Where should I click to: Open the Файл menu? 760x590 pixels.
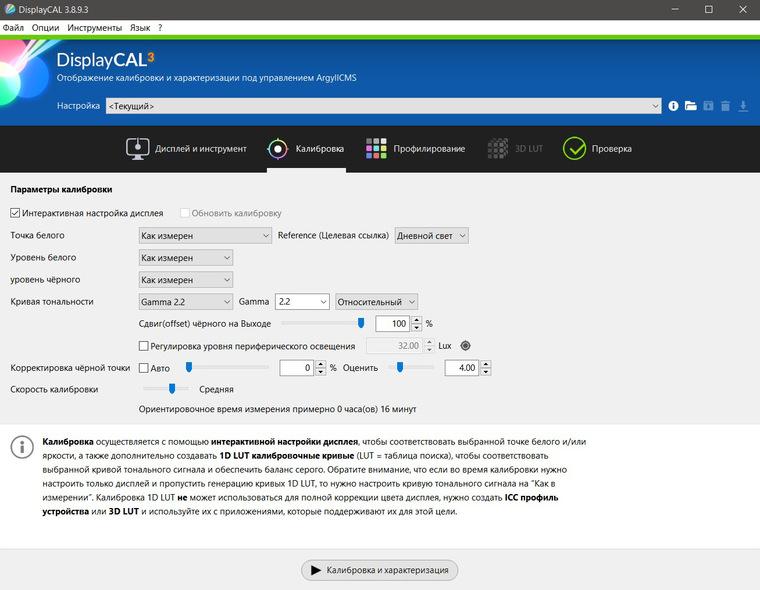click(13, 28)
